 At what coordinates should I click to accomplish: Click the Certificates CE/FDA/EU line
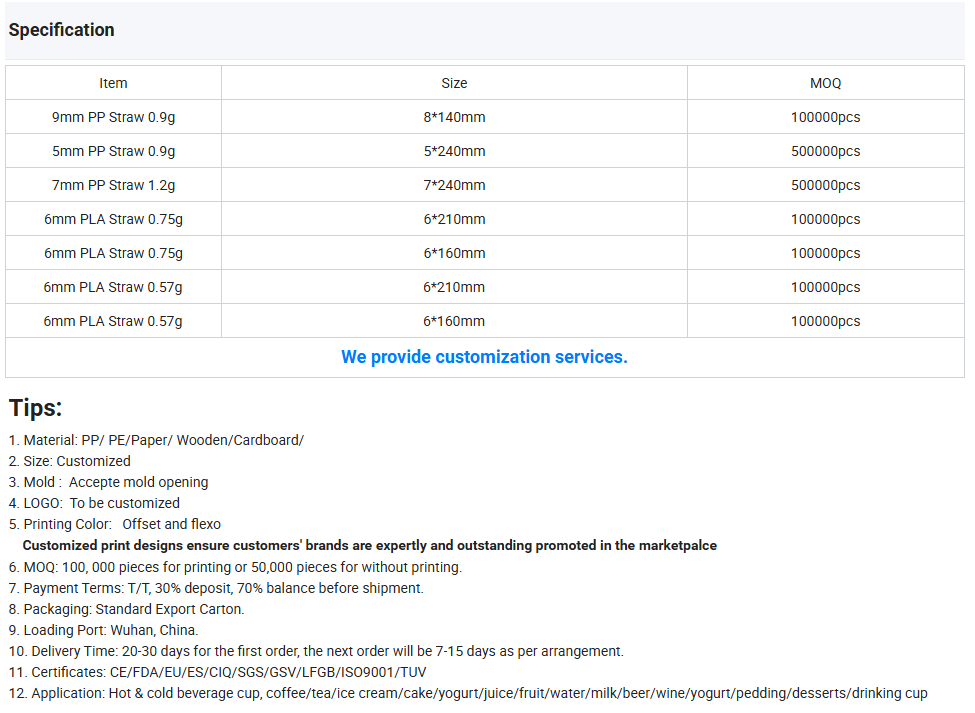(217, 673)
